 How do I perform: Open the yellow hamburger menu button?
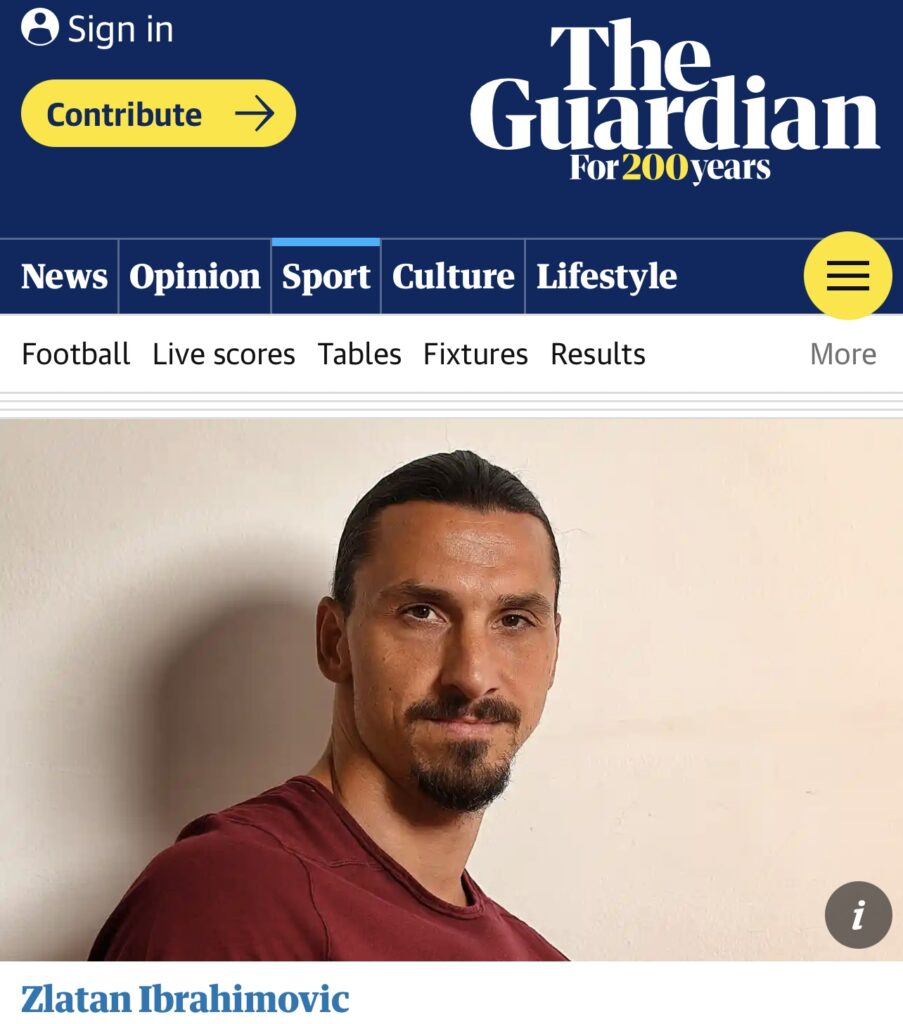pyautogui.click(x=848, y=276)
